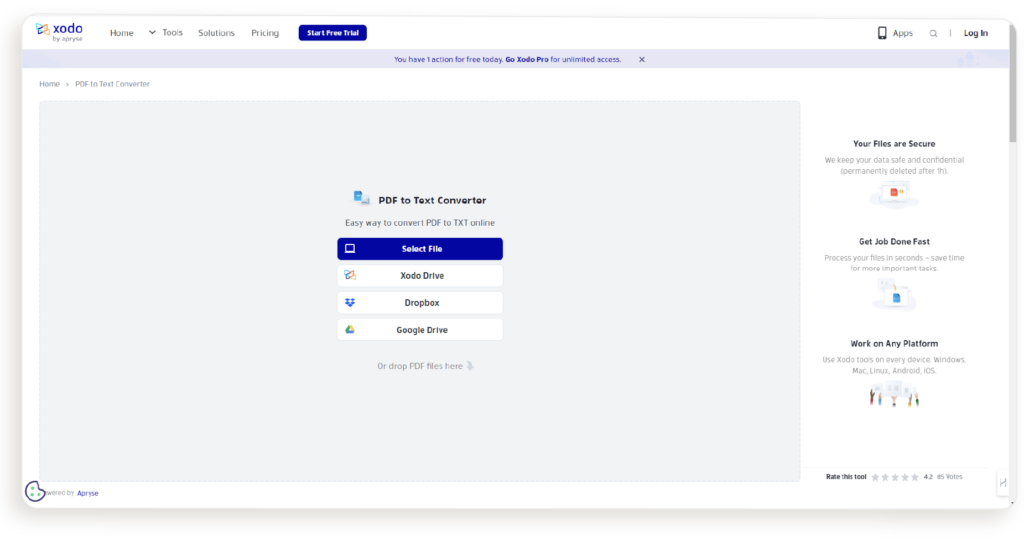Screen dimensions: 1024x541
Task: Rate this tool three stars
Action: [x=895, y=477]
